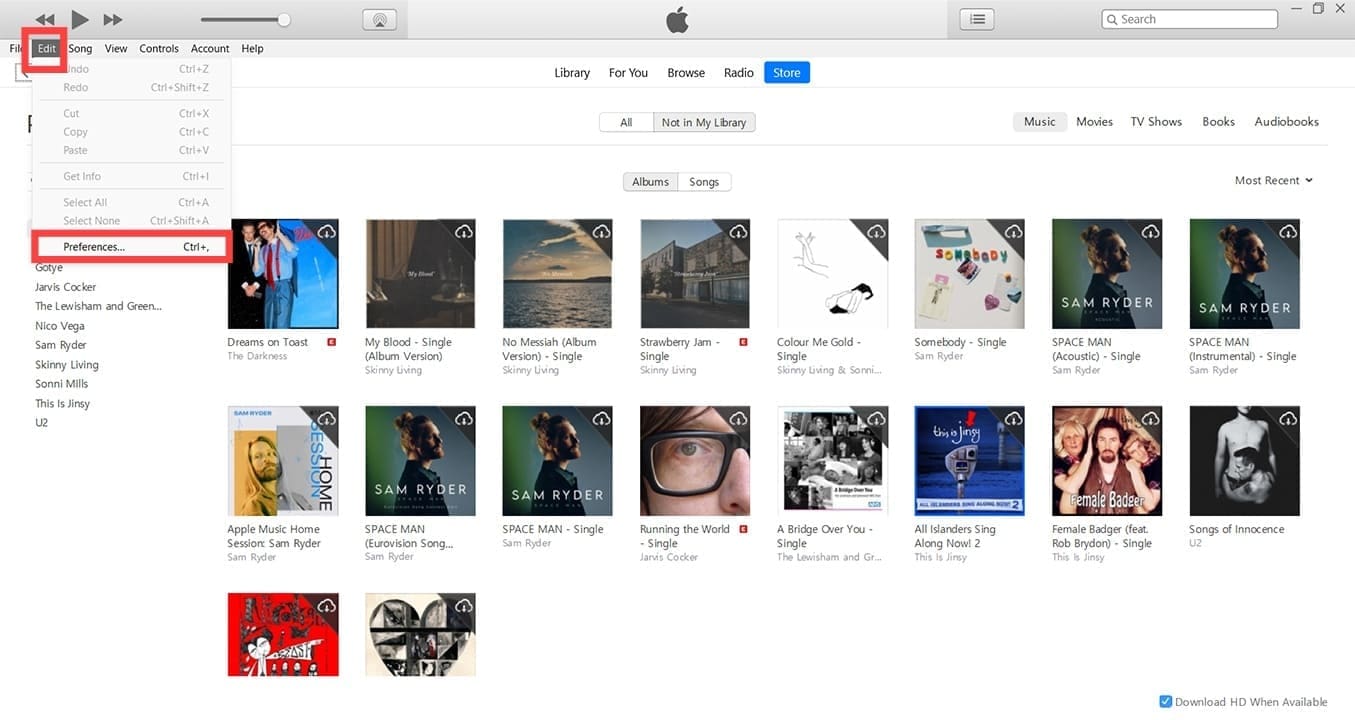Download Female Badger single cloud icon
Viewport: 1355px width, 720px height.
tap(1150, 419)
